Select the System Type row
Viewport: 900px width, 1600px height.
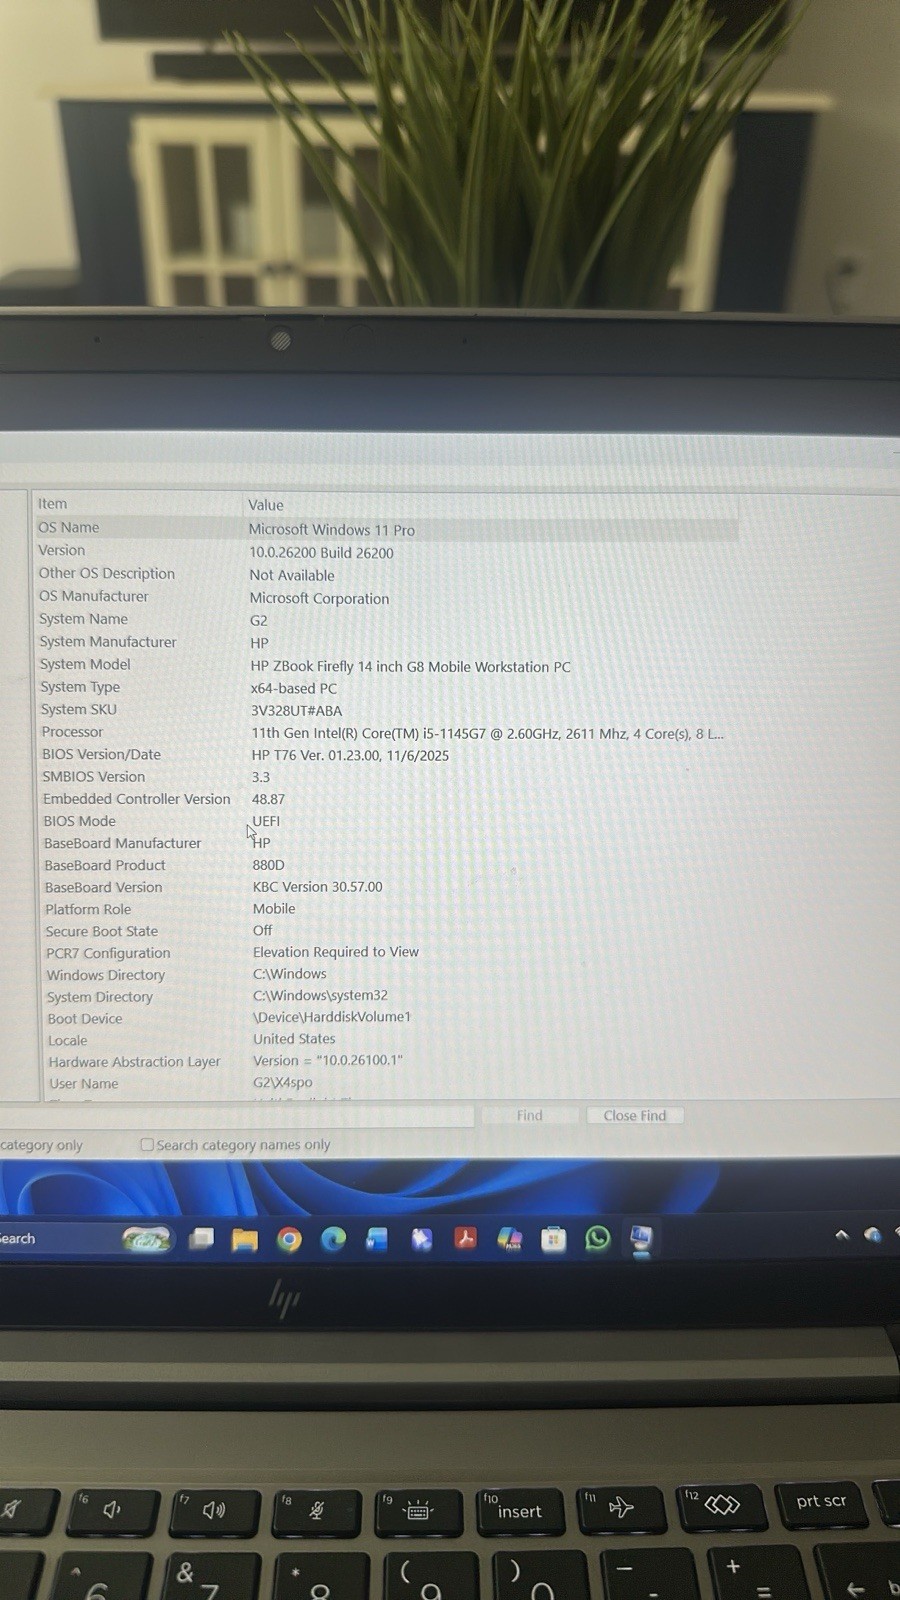click(x=386, y=687)
